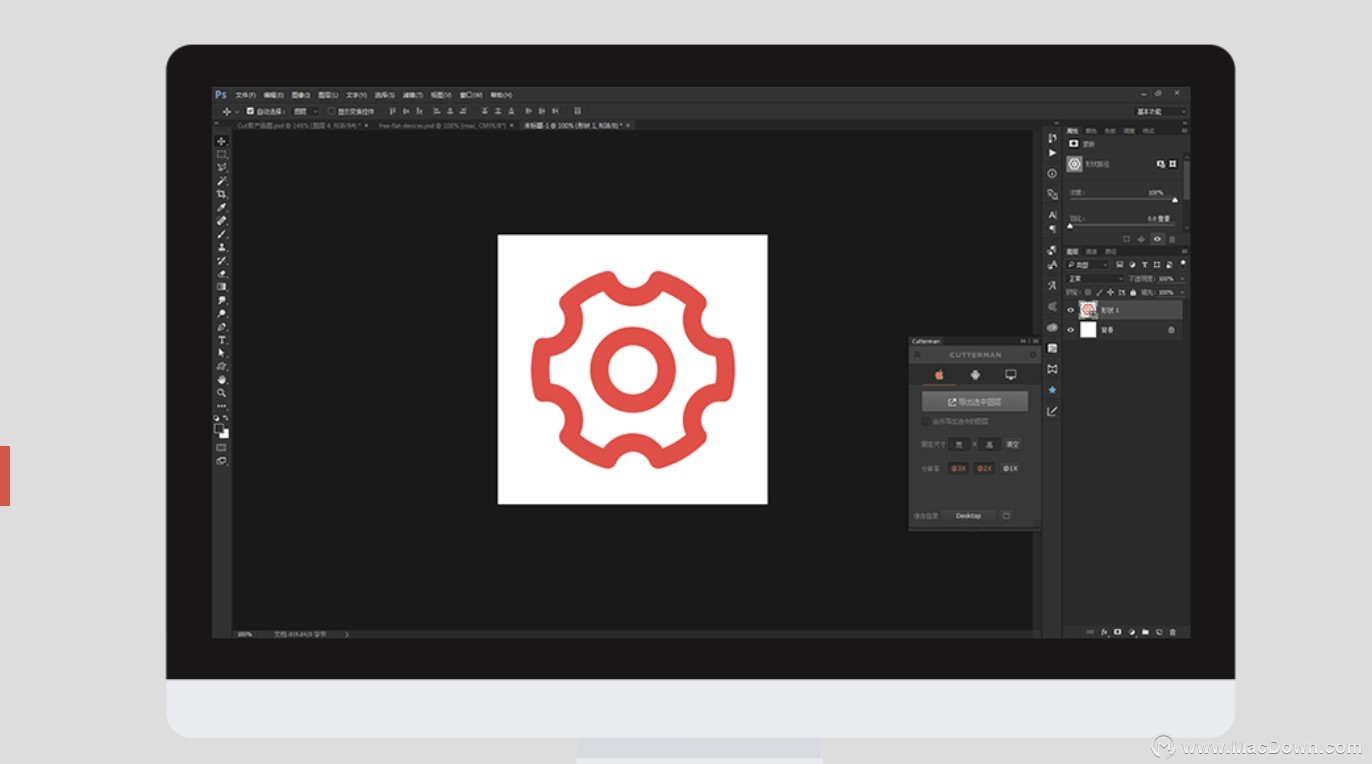Image resolution: width=1372 pixels, height=764 pixels.
Task: Open the last menu in the menu bar
Action: [500, 95]
